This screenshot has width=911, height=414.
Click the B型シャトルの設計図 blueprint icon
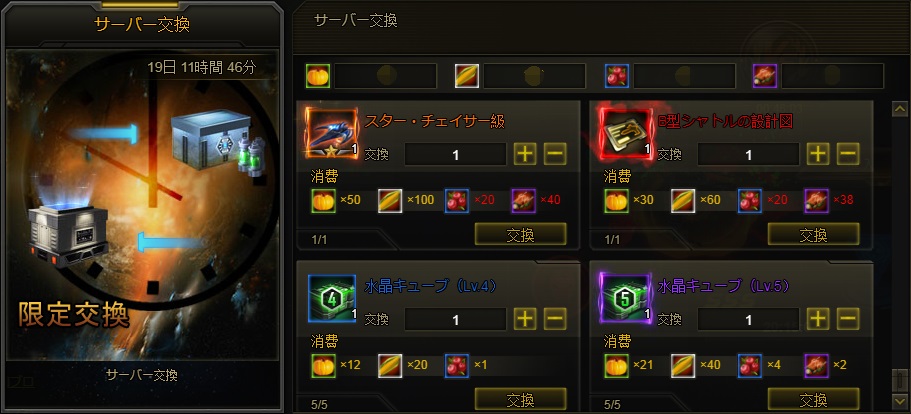625,134
